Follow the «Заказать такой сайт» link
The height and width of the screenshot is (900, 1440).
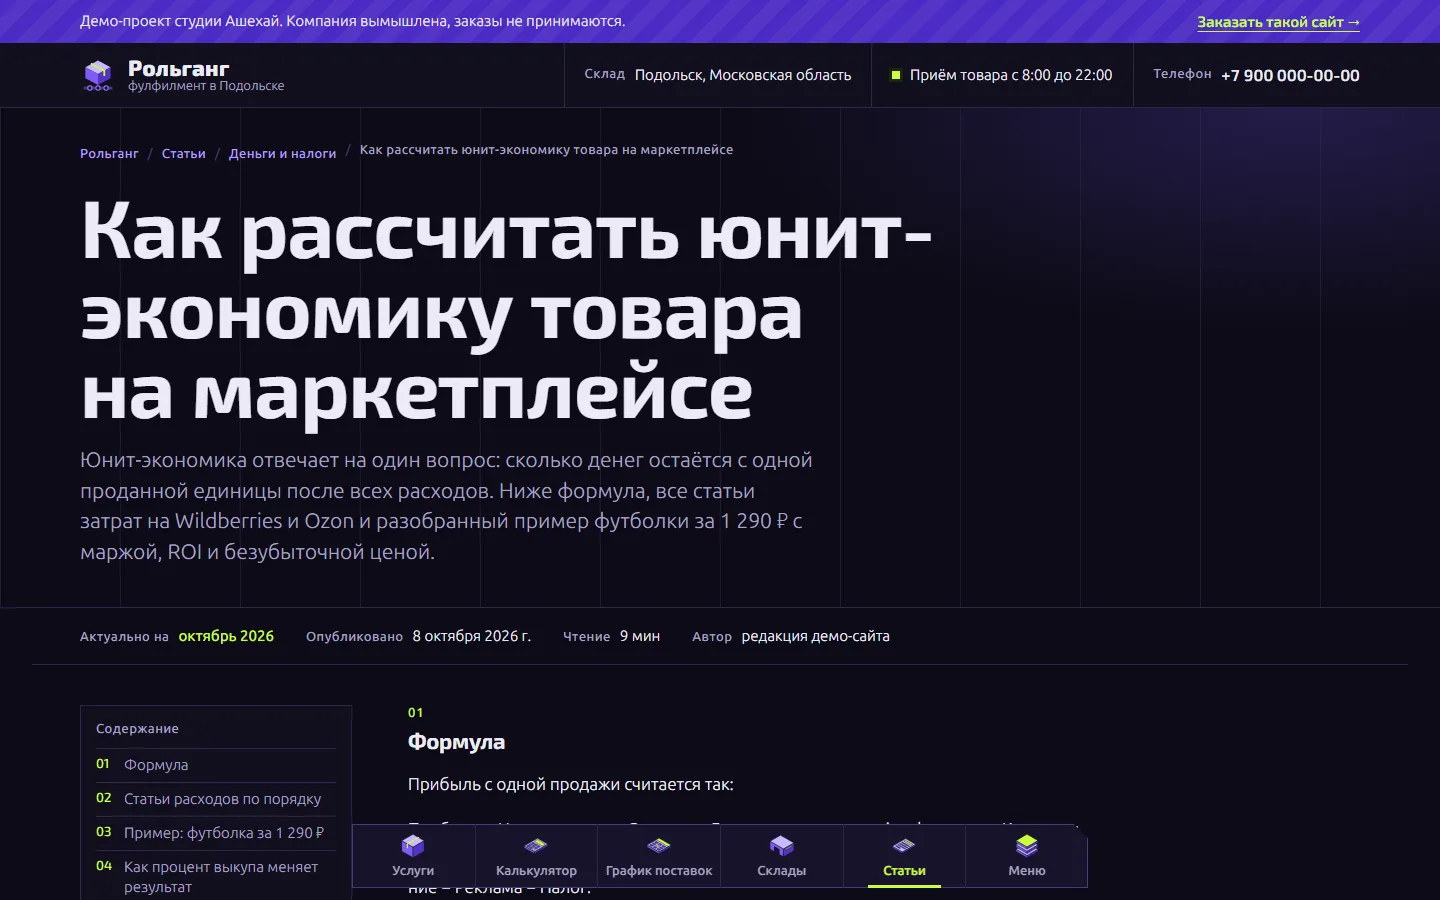pyautogui.click(x=1278, y=22)
